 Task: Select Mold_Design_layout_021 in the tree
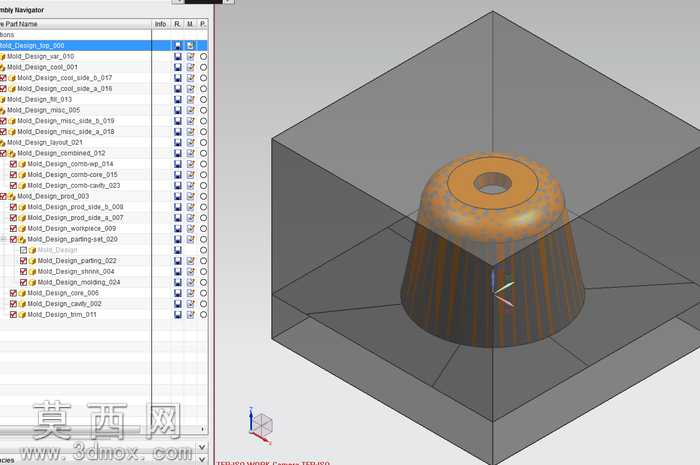pyautogui.click(x=45, y=142)
